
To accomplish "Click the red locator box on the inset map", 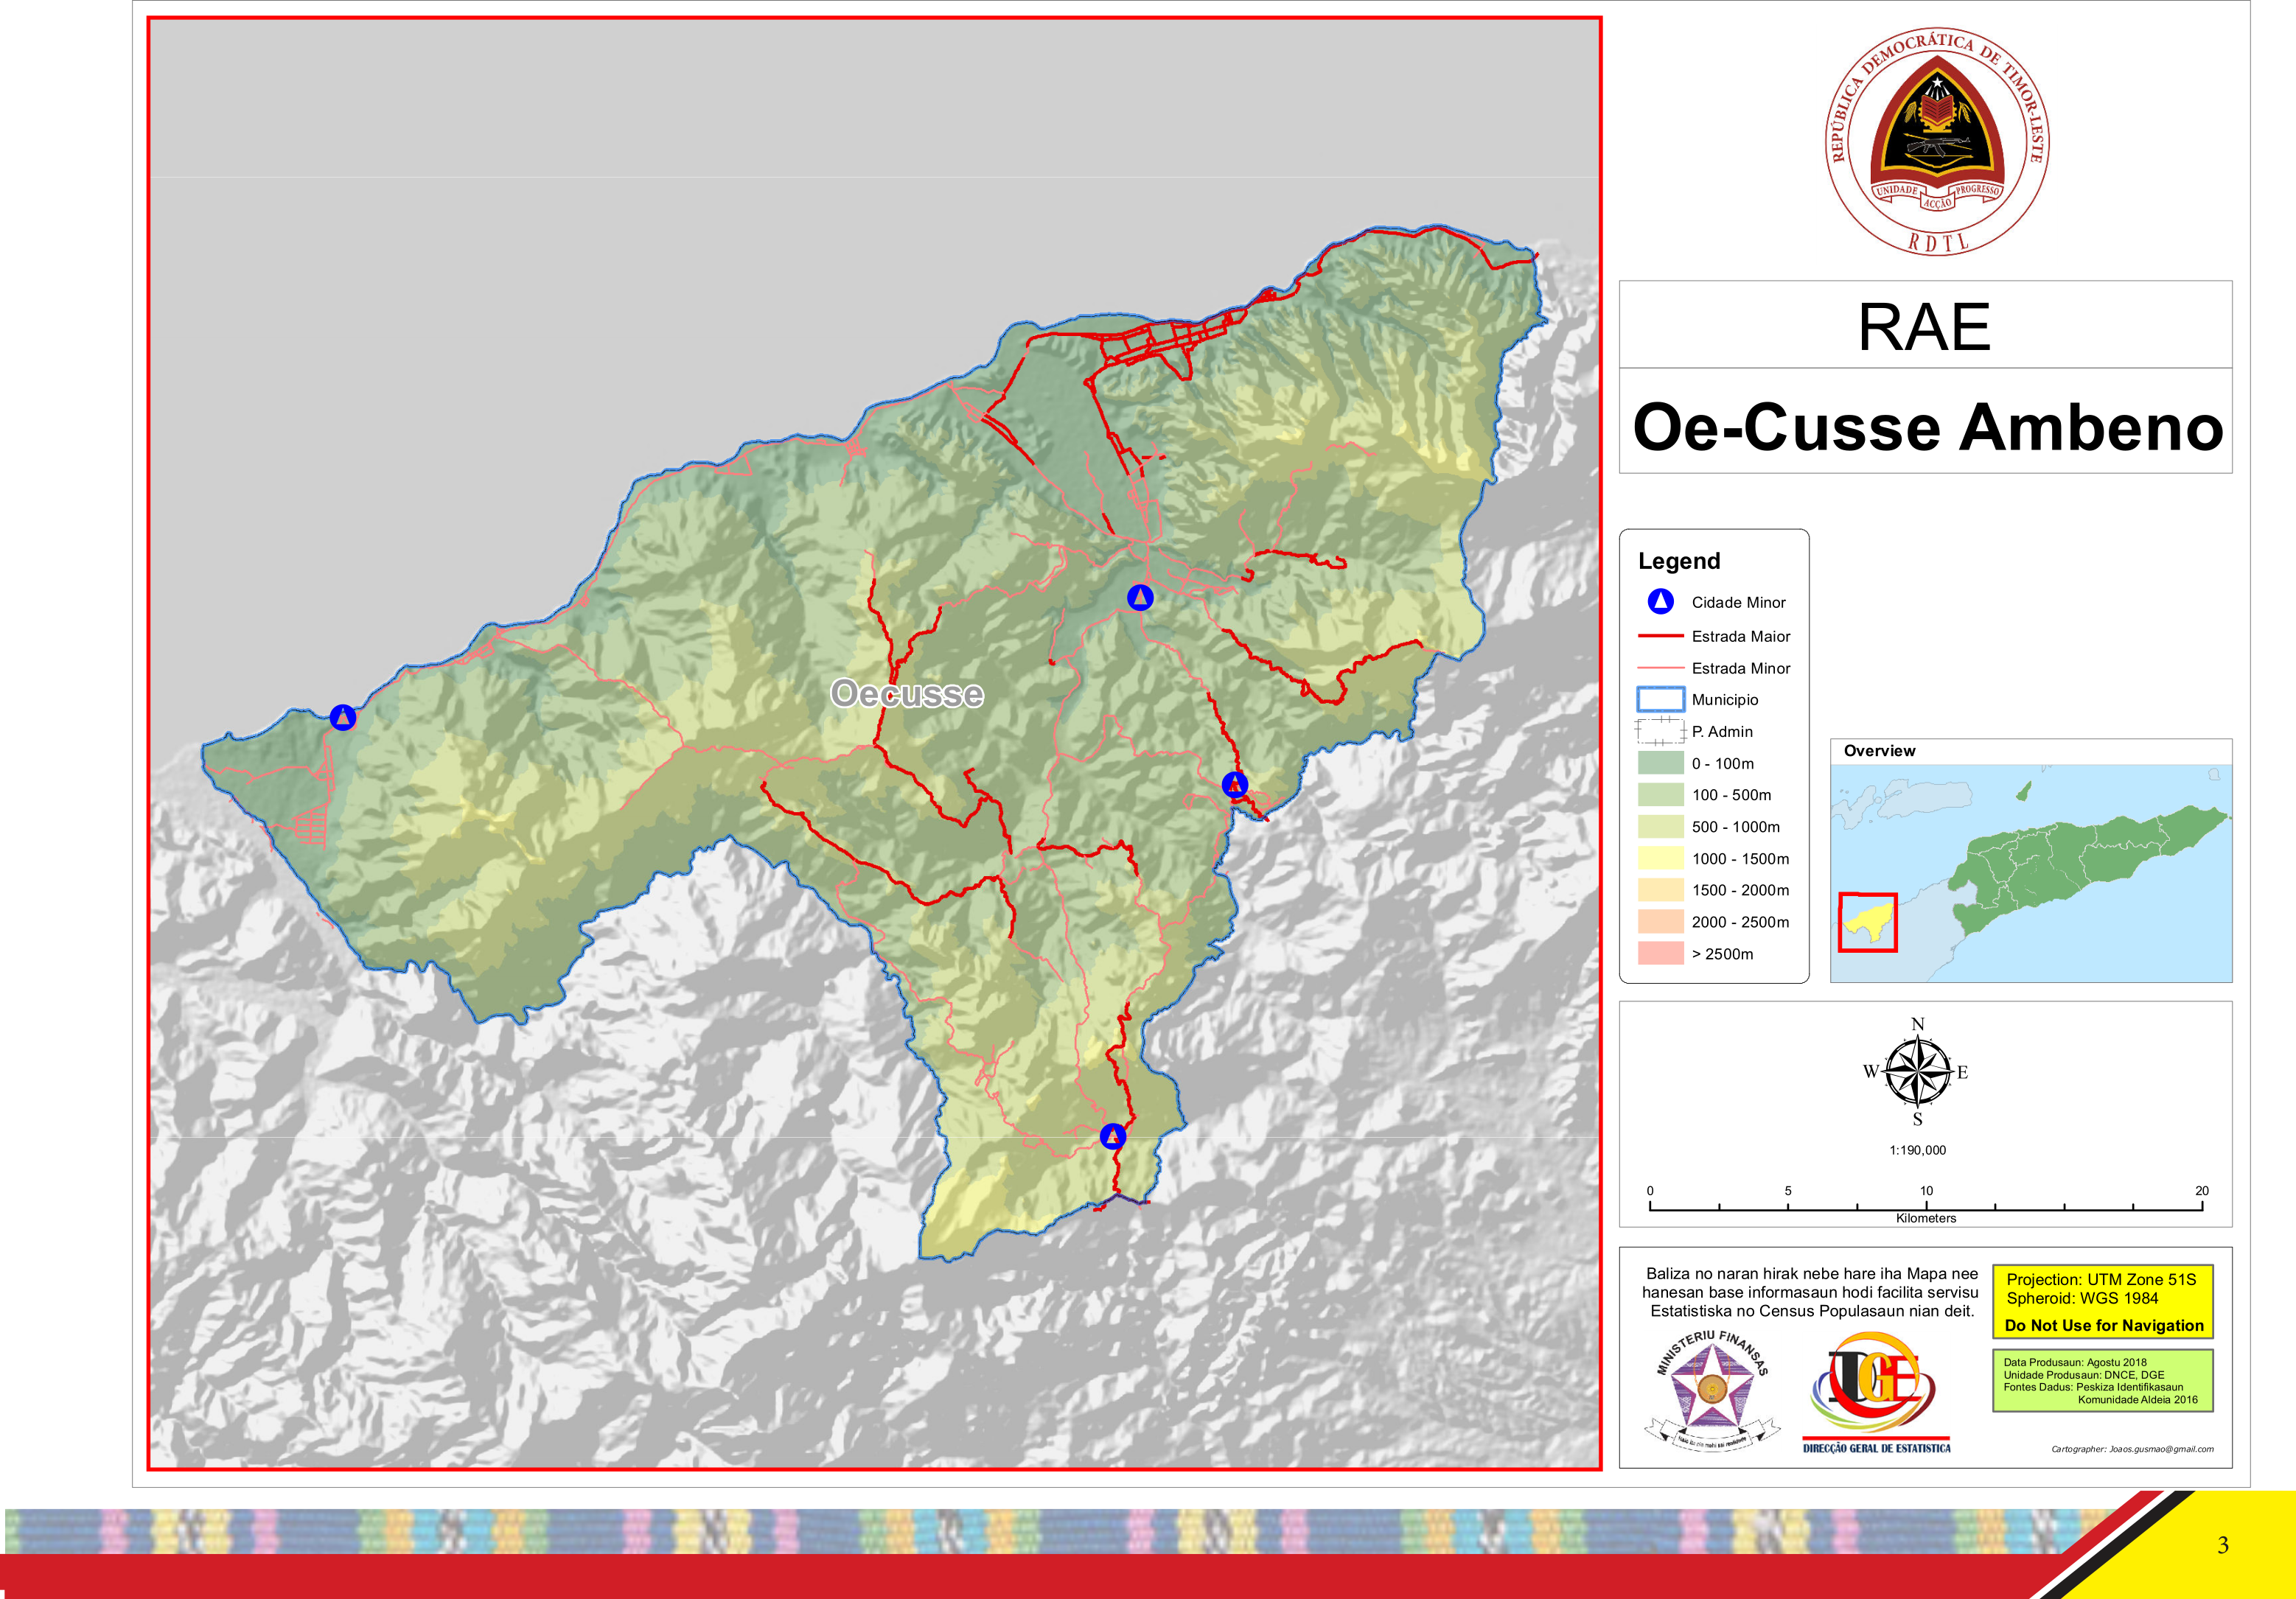I will 1867,922.
